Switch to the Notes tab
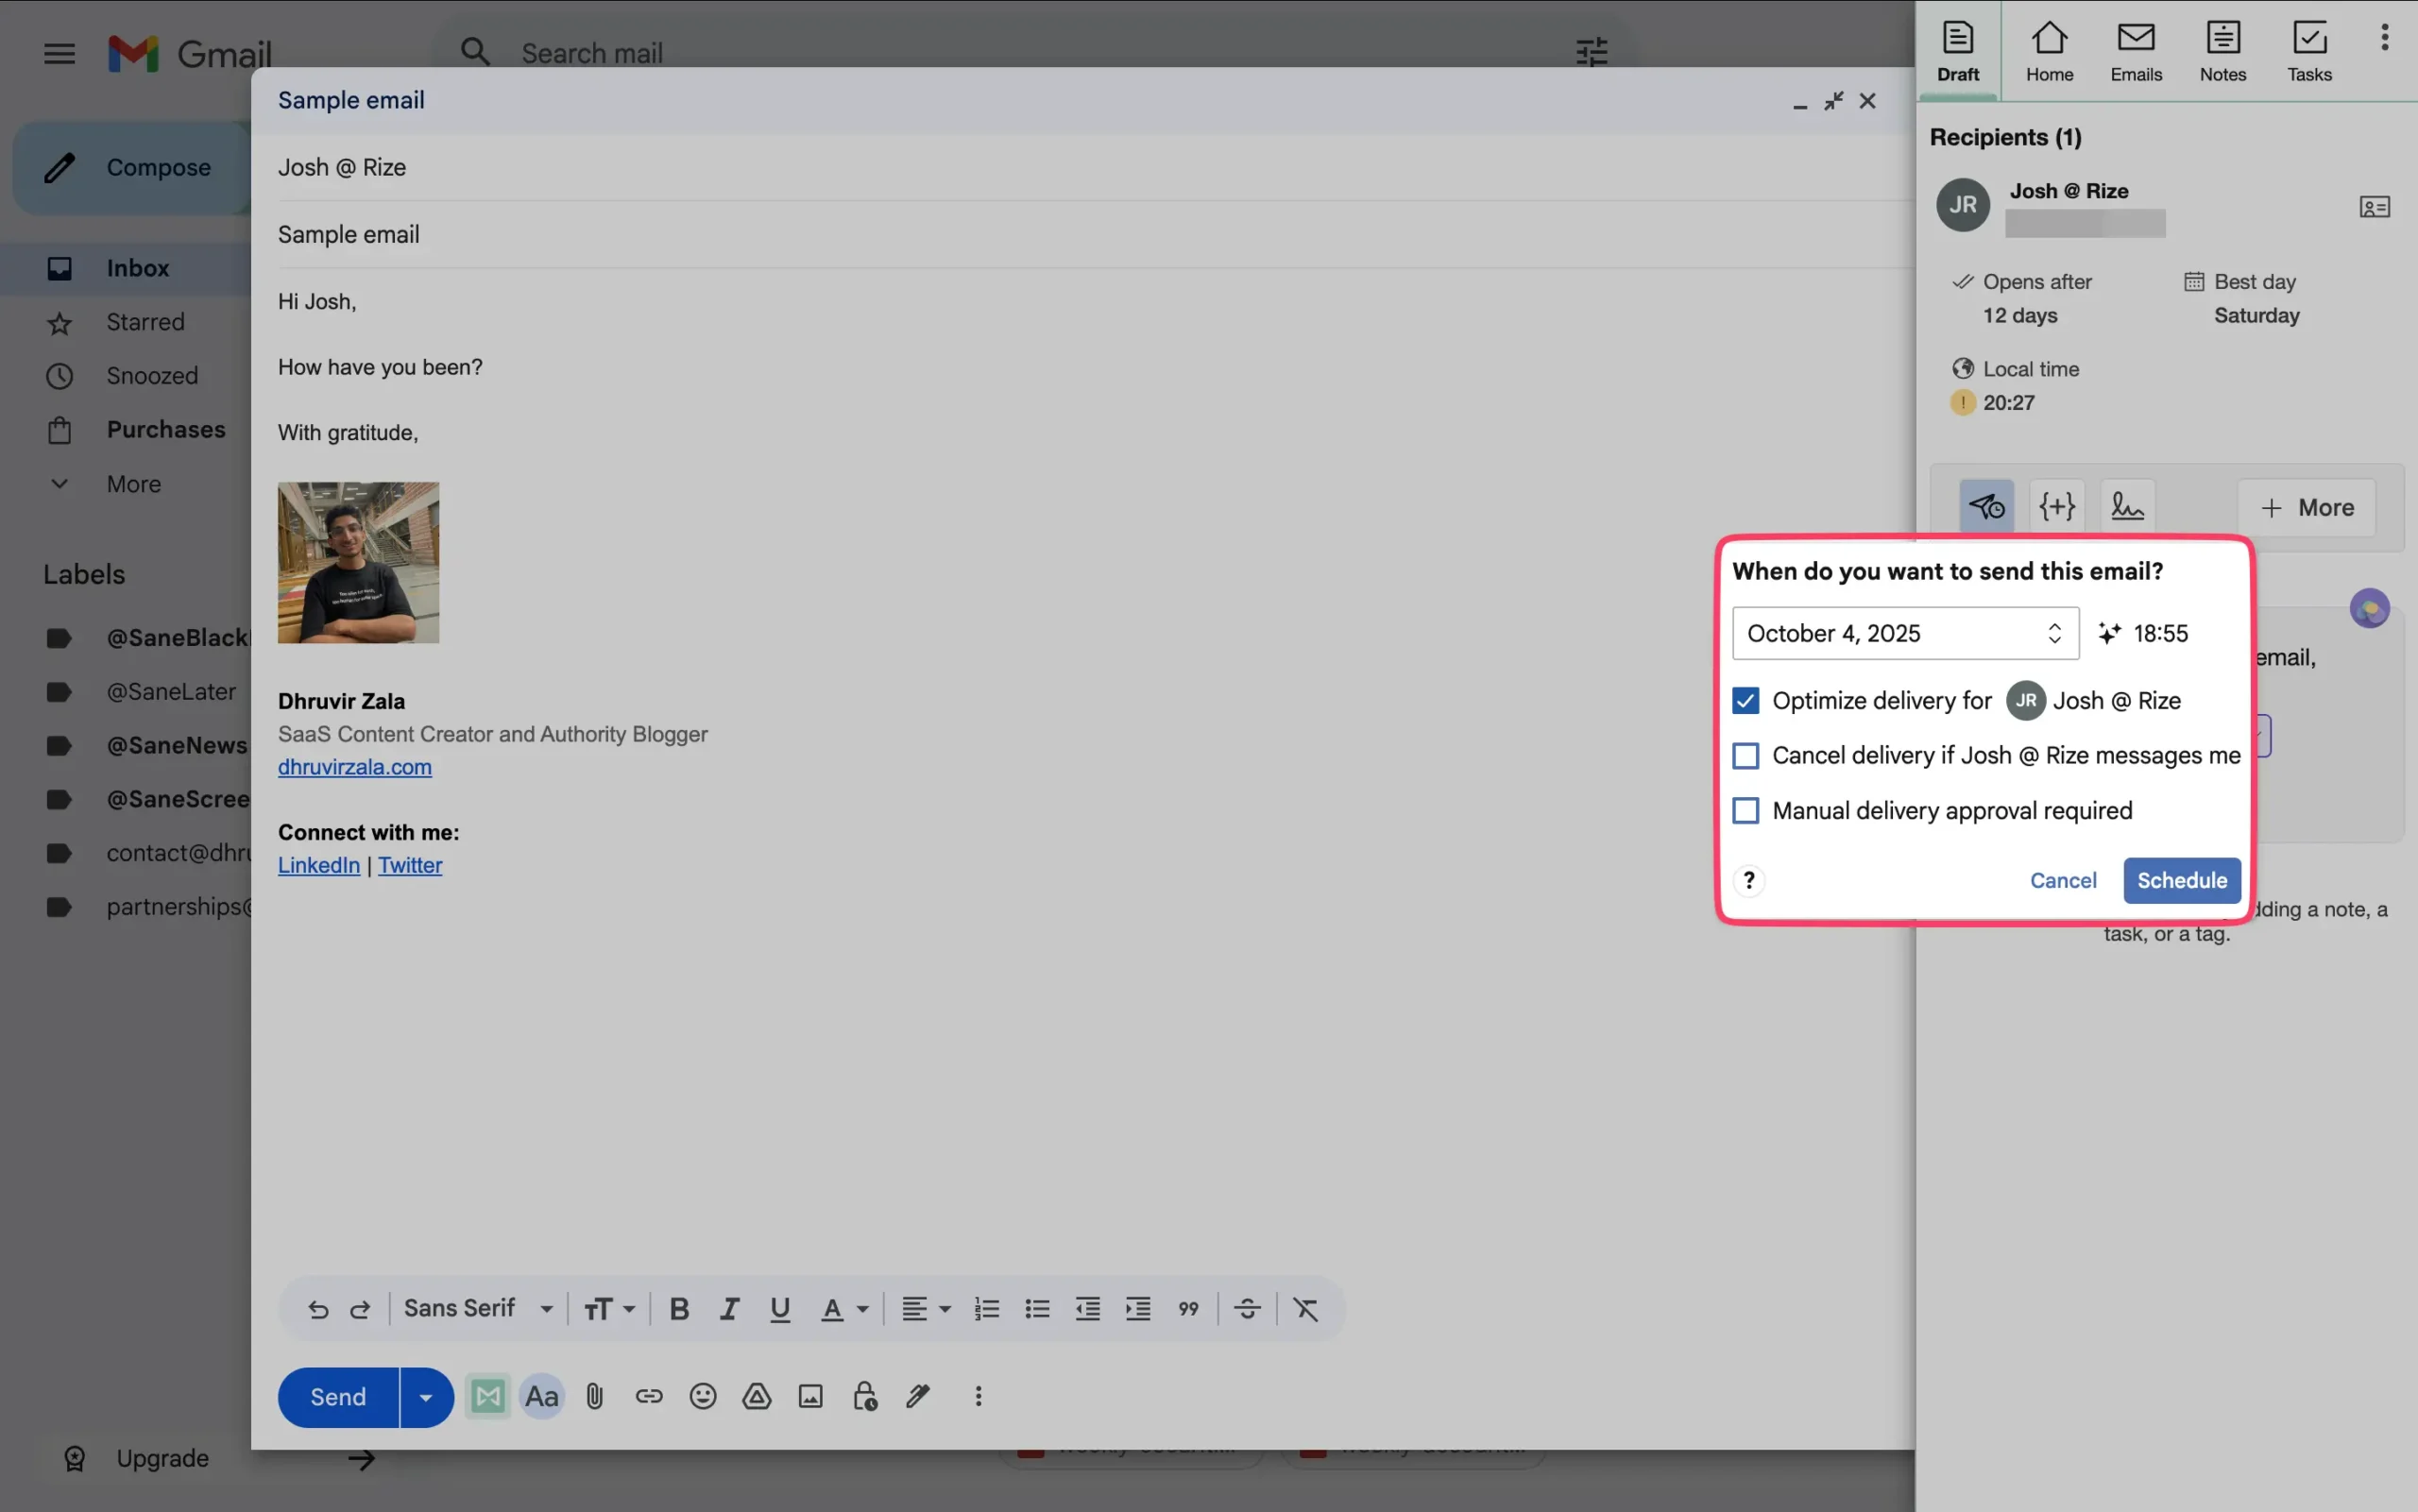 click(2222, 51)
